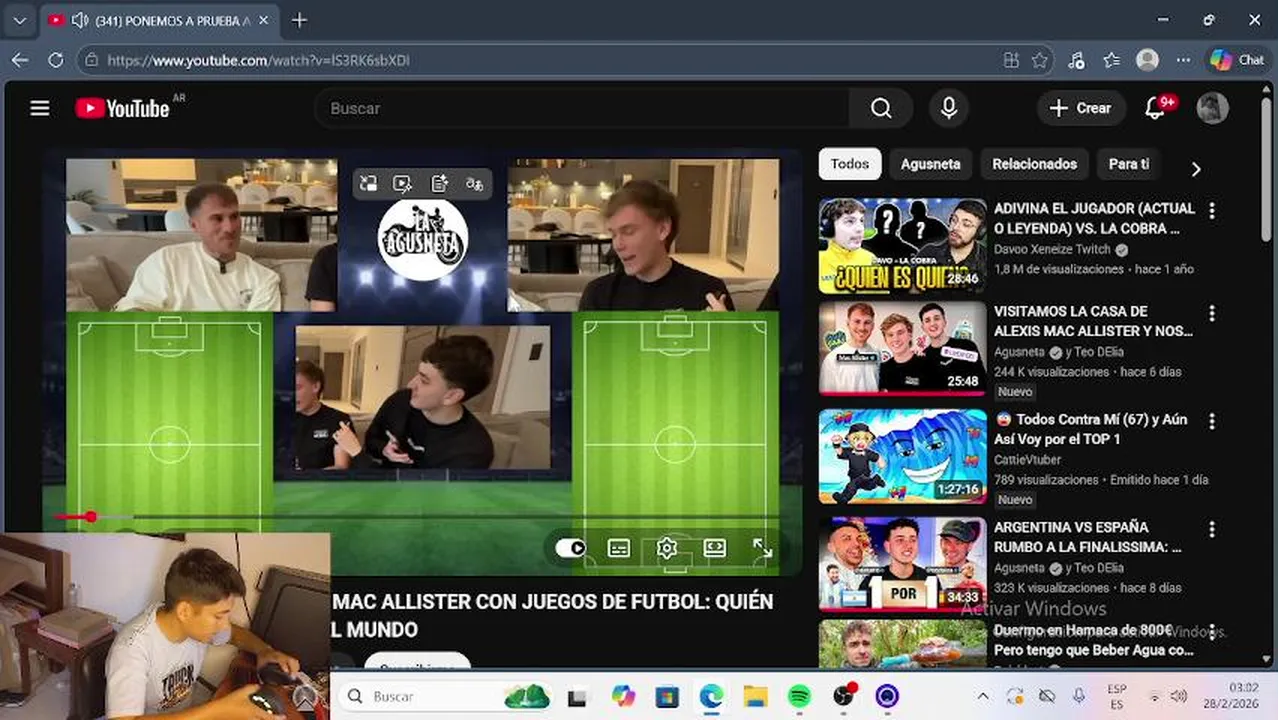Open options for ARGENTINA VS ESPAÑA video
Screen dimensions: 1278x720
1212,529
